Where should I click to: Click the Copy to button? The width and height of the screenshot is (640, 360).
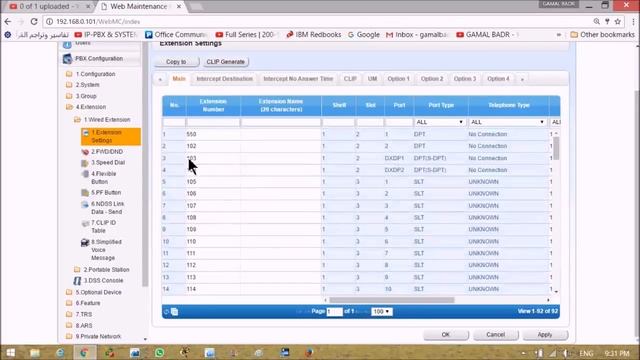point(176,62)
